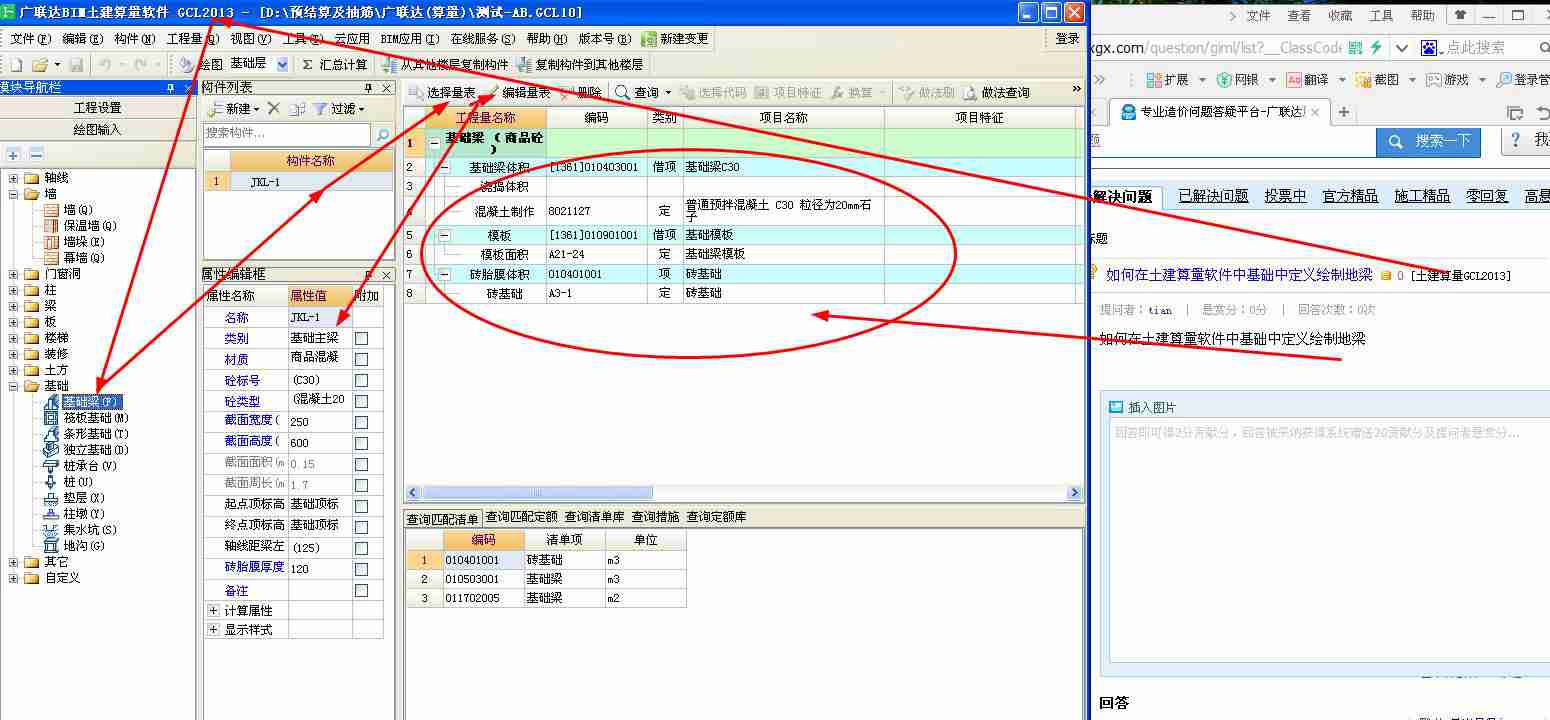This screenshot has height=720, width=1550.
Task: Expand the 轴线 folder in tree
Action: [14, 178]
